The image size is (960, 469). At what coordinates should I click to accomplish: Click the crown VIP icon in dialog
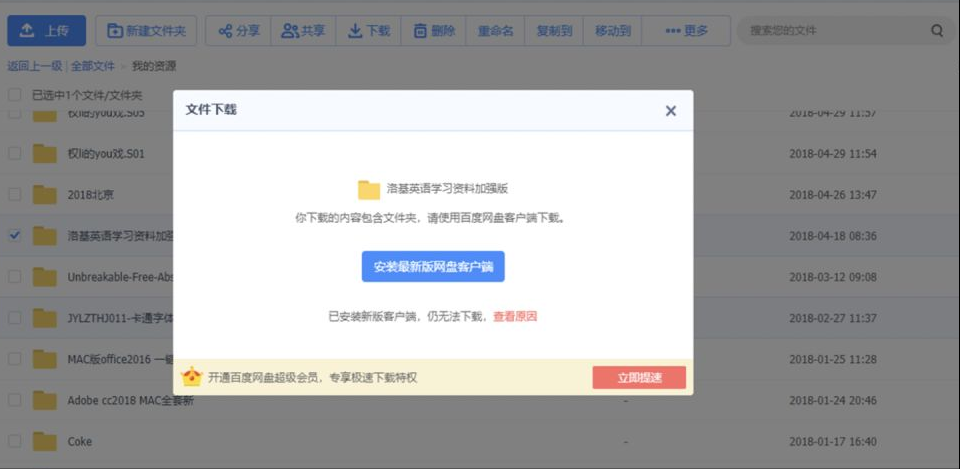tap(192, 377)
